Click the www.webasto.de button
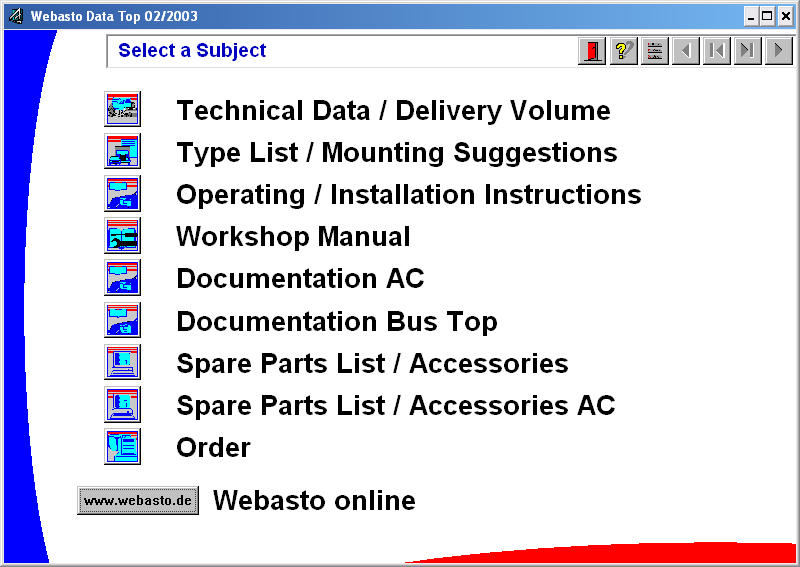The width and height of the screenshot is (800, 567). coord(138,501)
